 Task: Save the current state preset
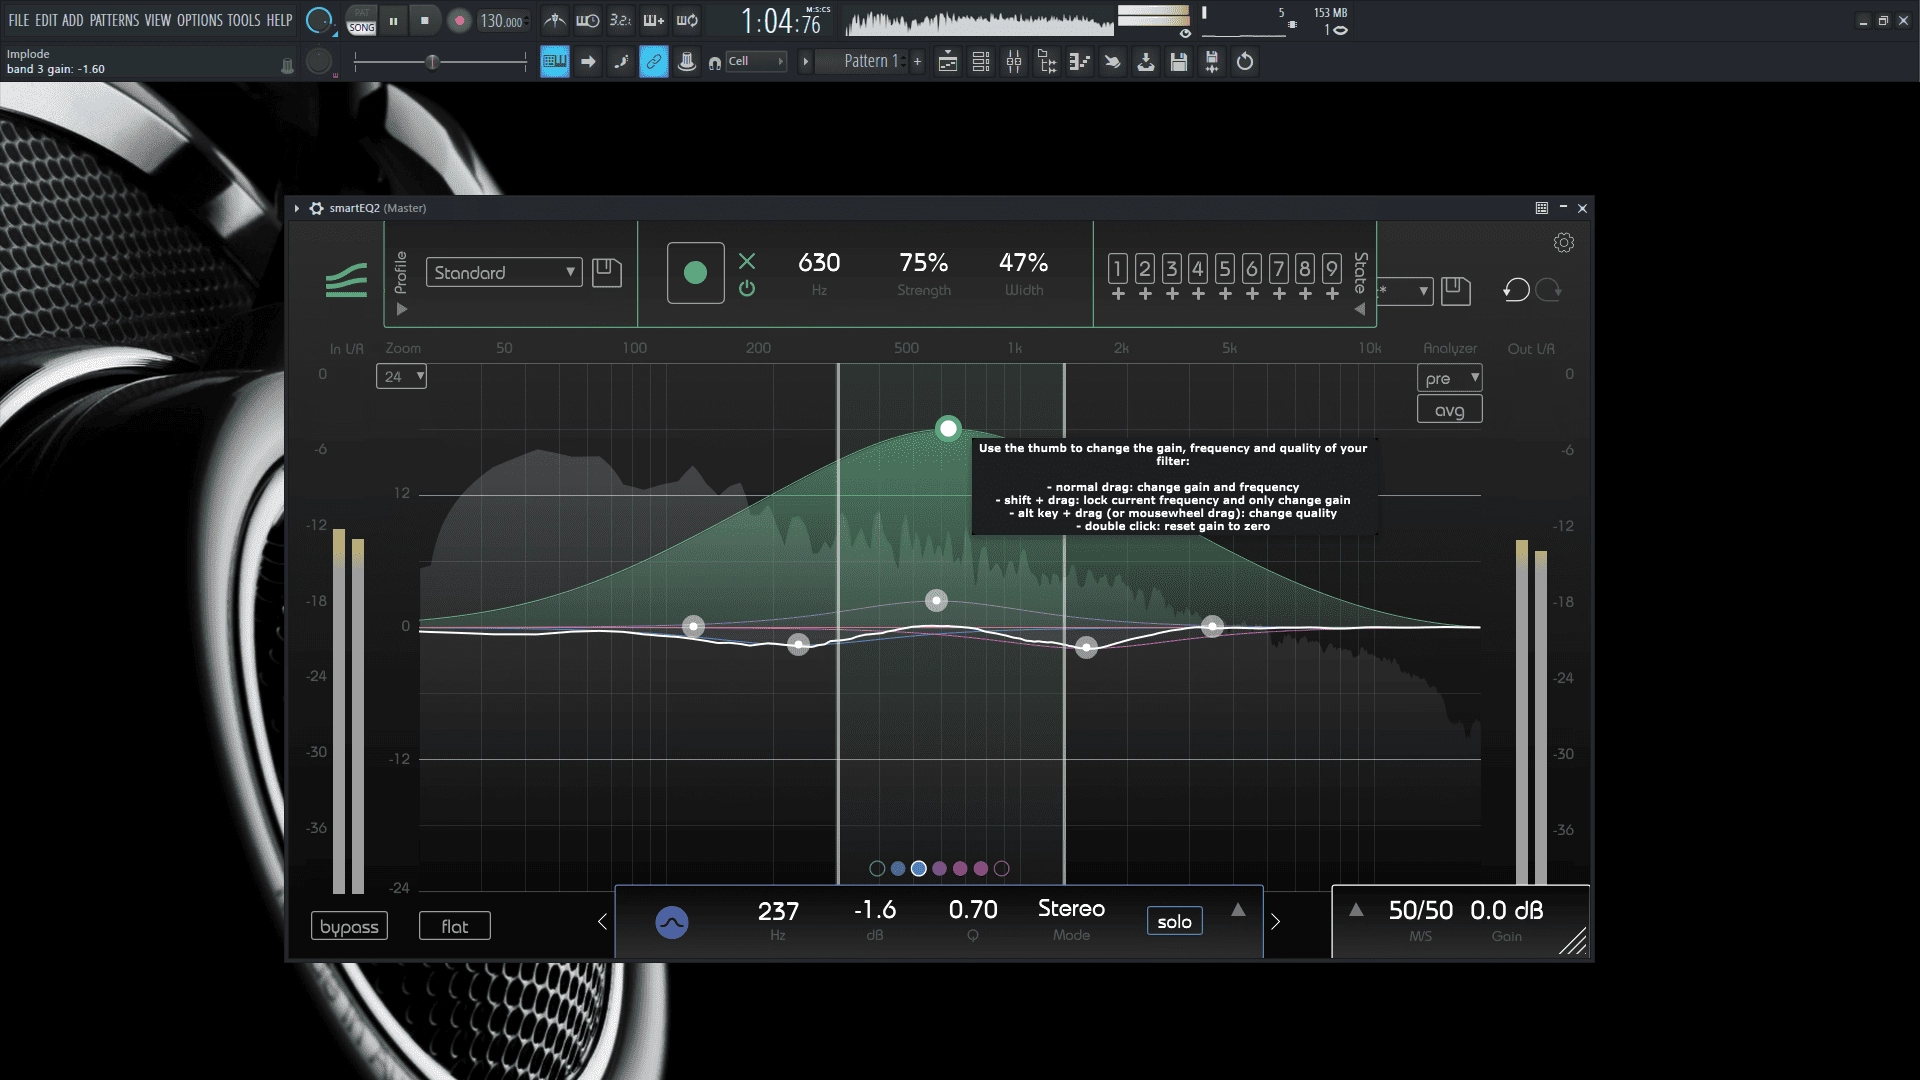[1455, 291]
